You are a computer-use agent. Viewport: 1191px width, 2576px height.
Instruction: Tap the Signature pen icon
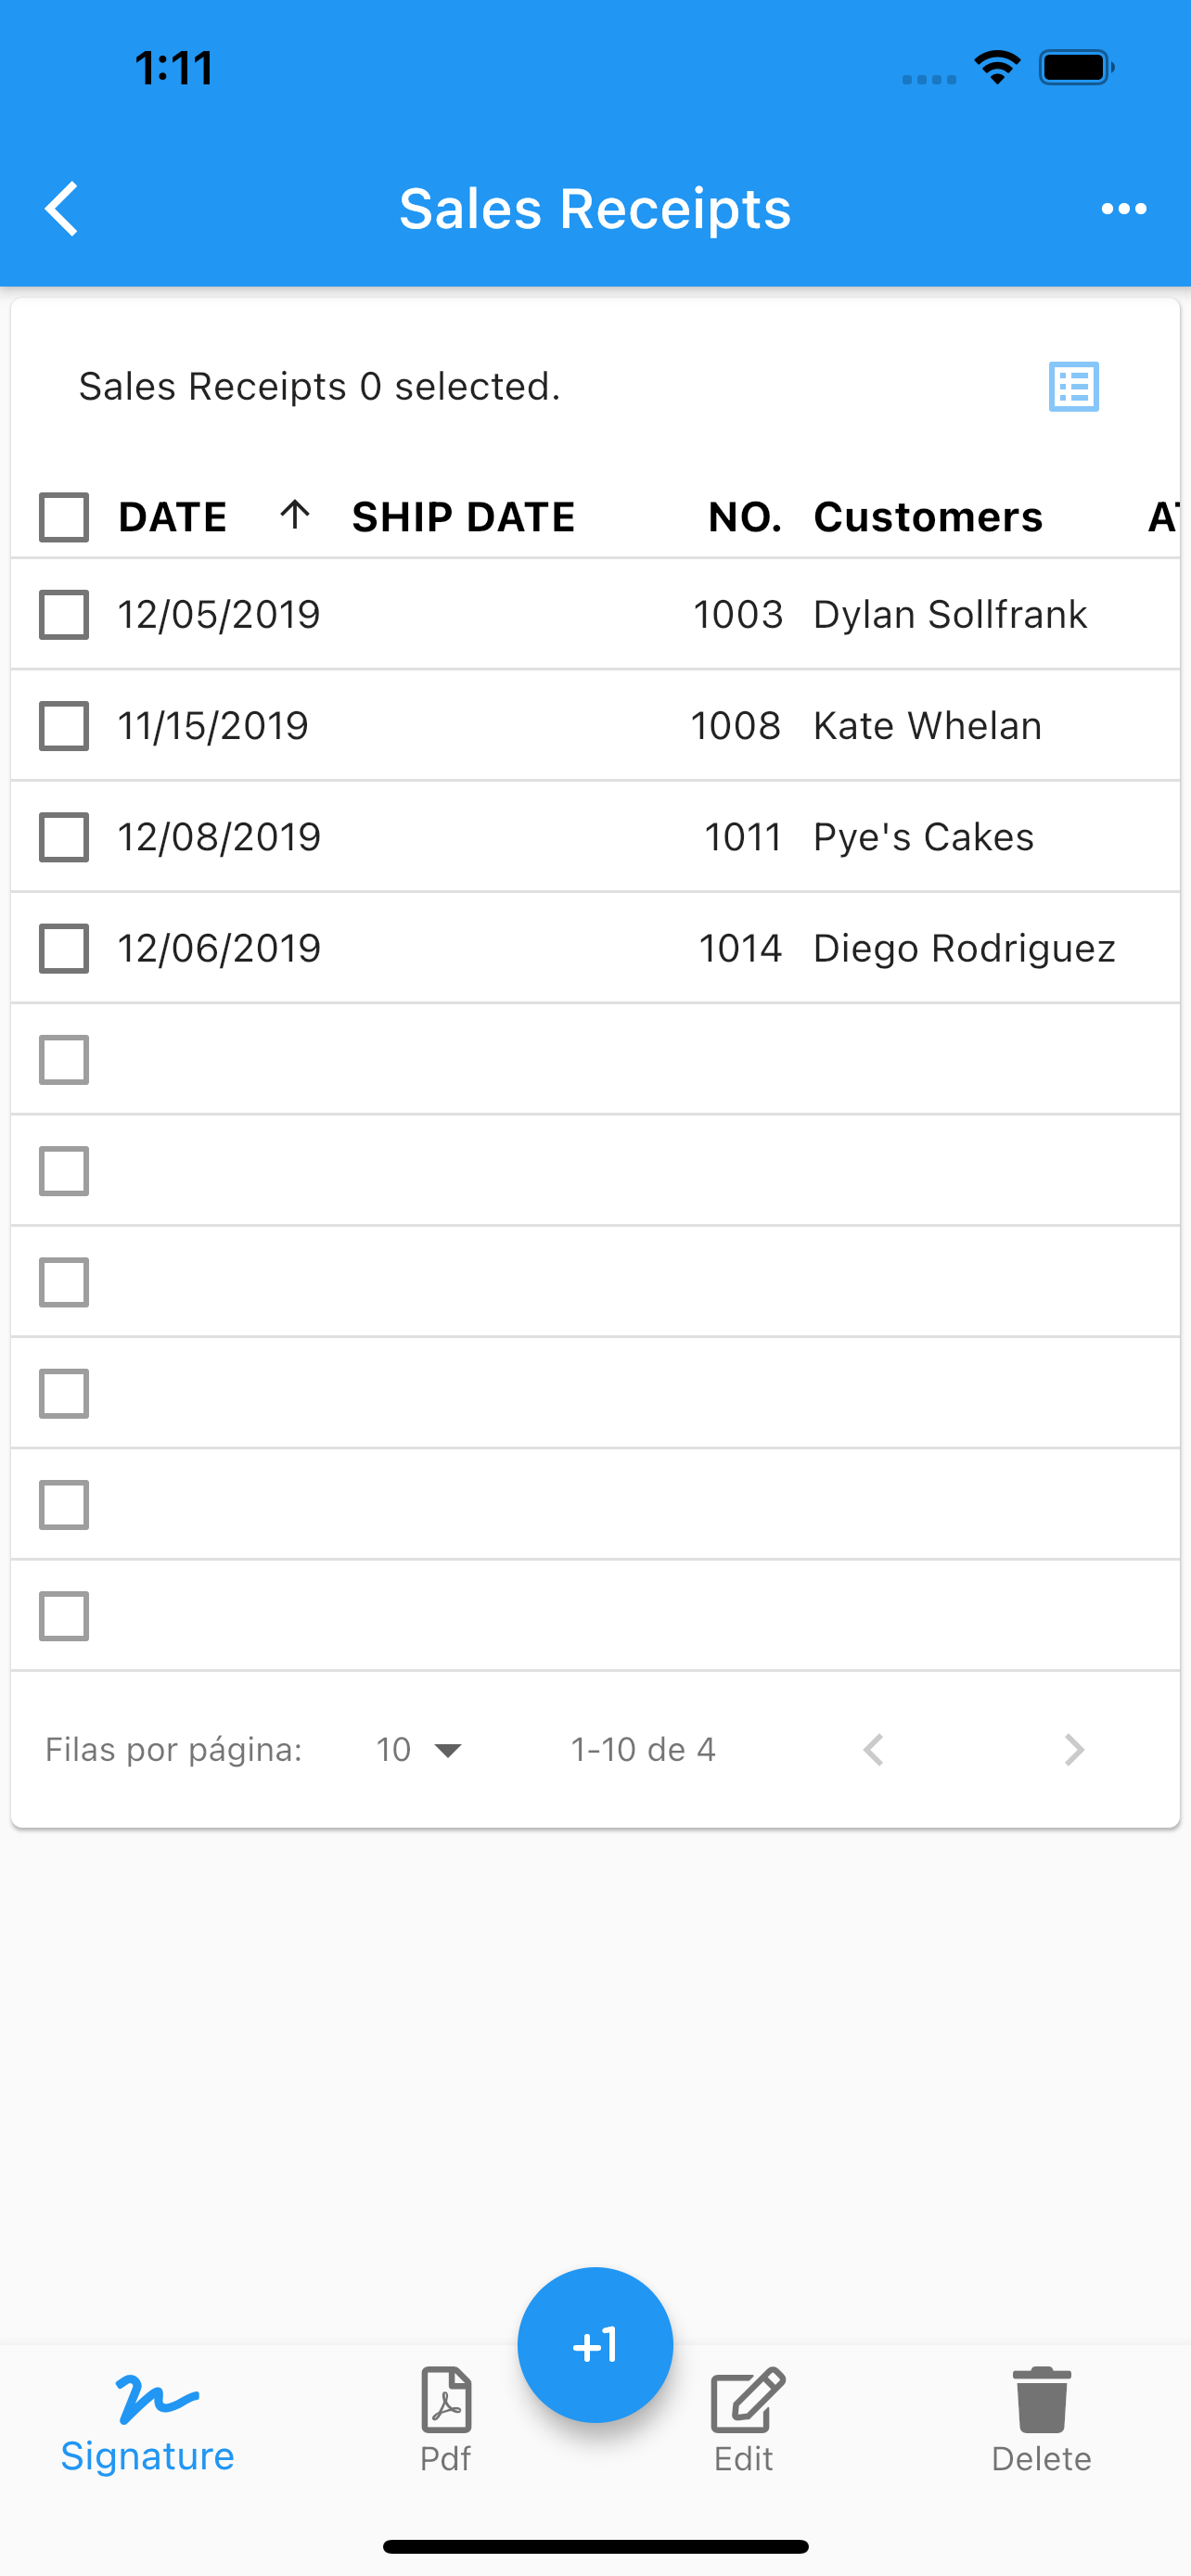pyautogui.click(x=157, y=2398)
